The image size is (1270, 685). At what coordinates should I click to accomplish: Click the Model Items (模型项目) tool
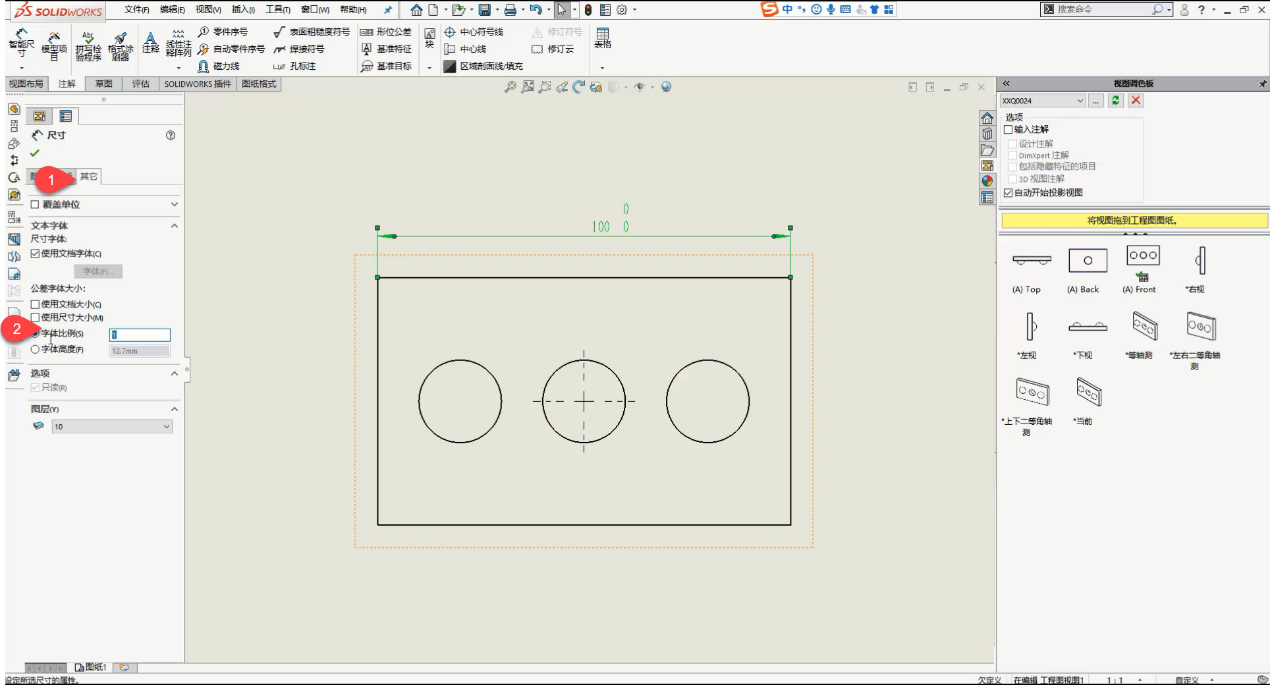(x=53, y=45)
